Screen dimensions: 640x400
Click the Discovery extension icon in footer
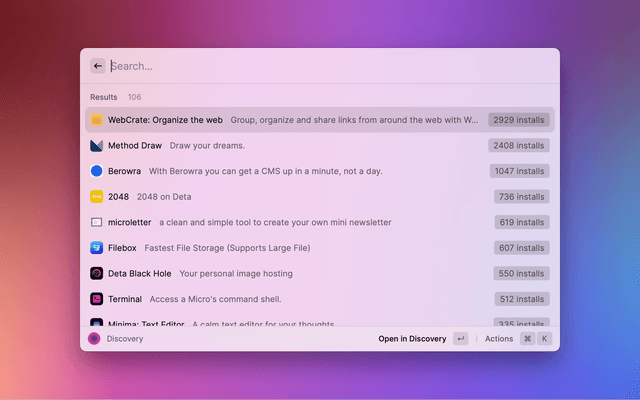94,339
